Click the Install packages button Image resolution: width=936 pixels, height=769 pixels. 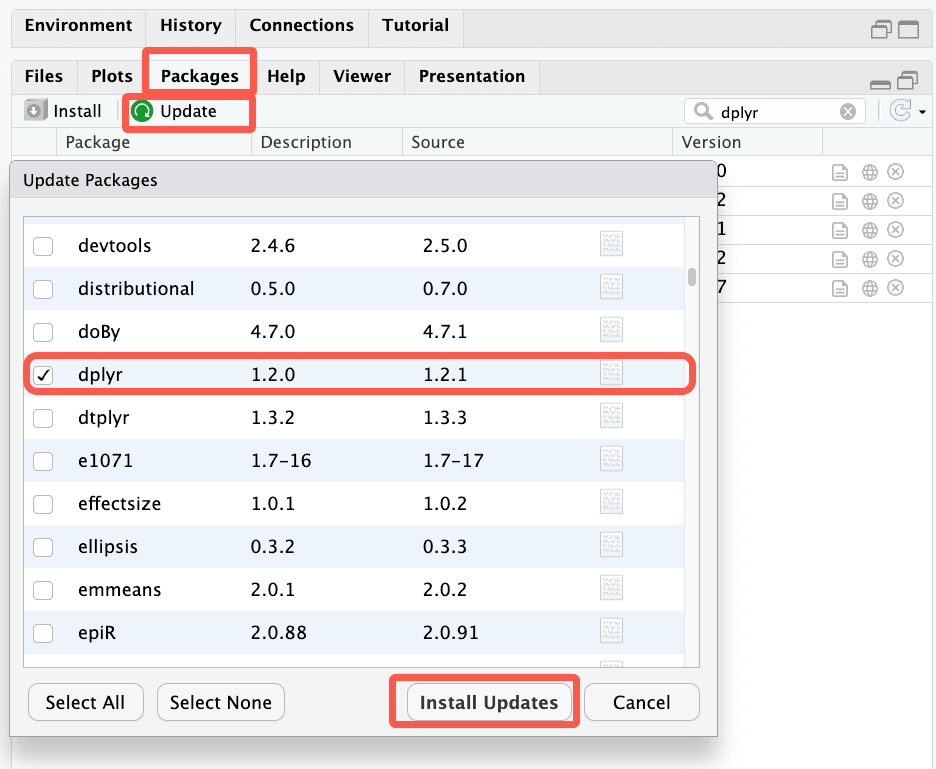tap(63, 111)
